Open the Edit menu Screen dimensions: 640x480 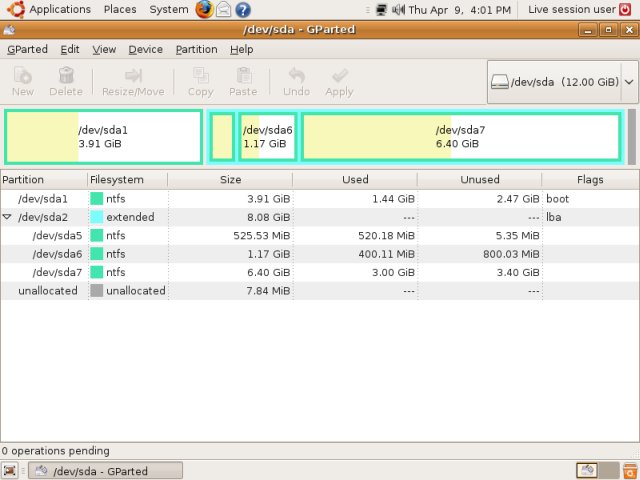click(x=70, y=49)
